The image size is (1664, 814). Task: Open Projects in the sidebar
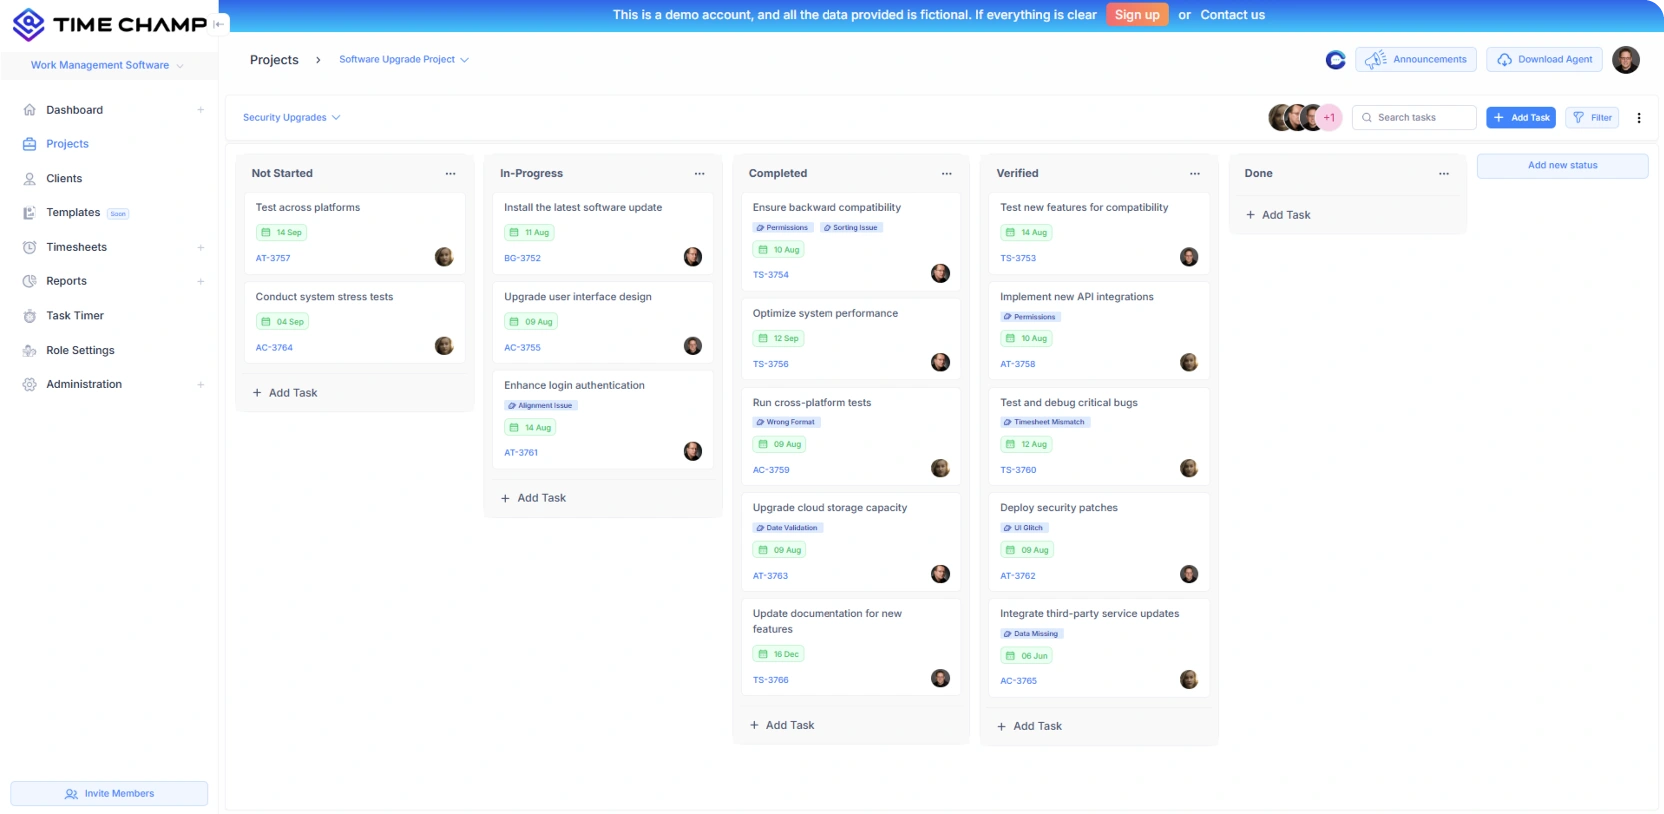pyautogui.click(x=67, y=144)
